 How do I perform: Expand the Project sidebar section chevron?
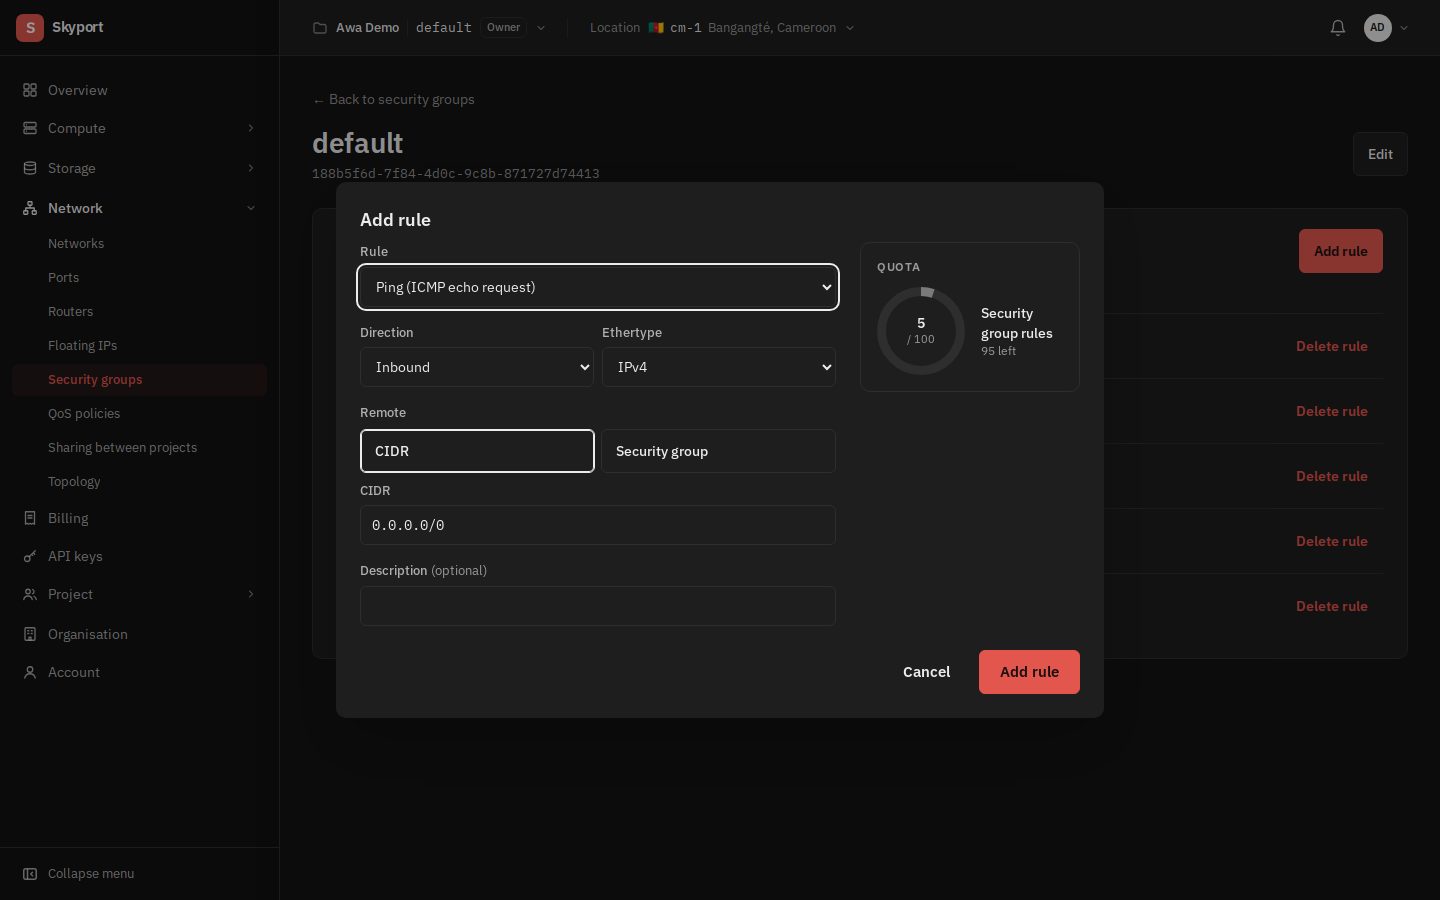[251, 594]
